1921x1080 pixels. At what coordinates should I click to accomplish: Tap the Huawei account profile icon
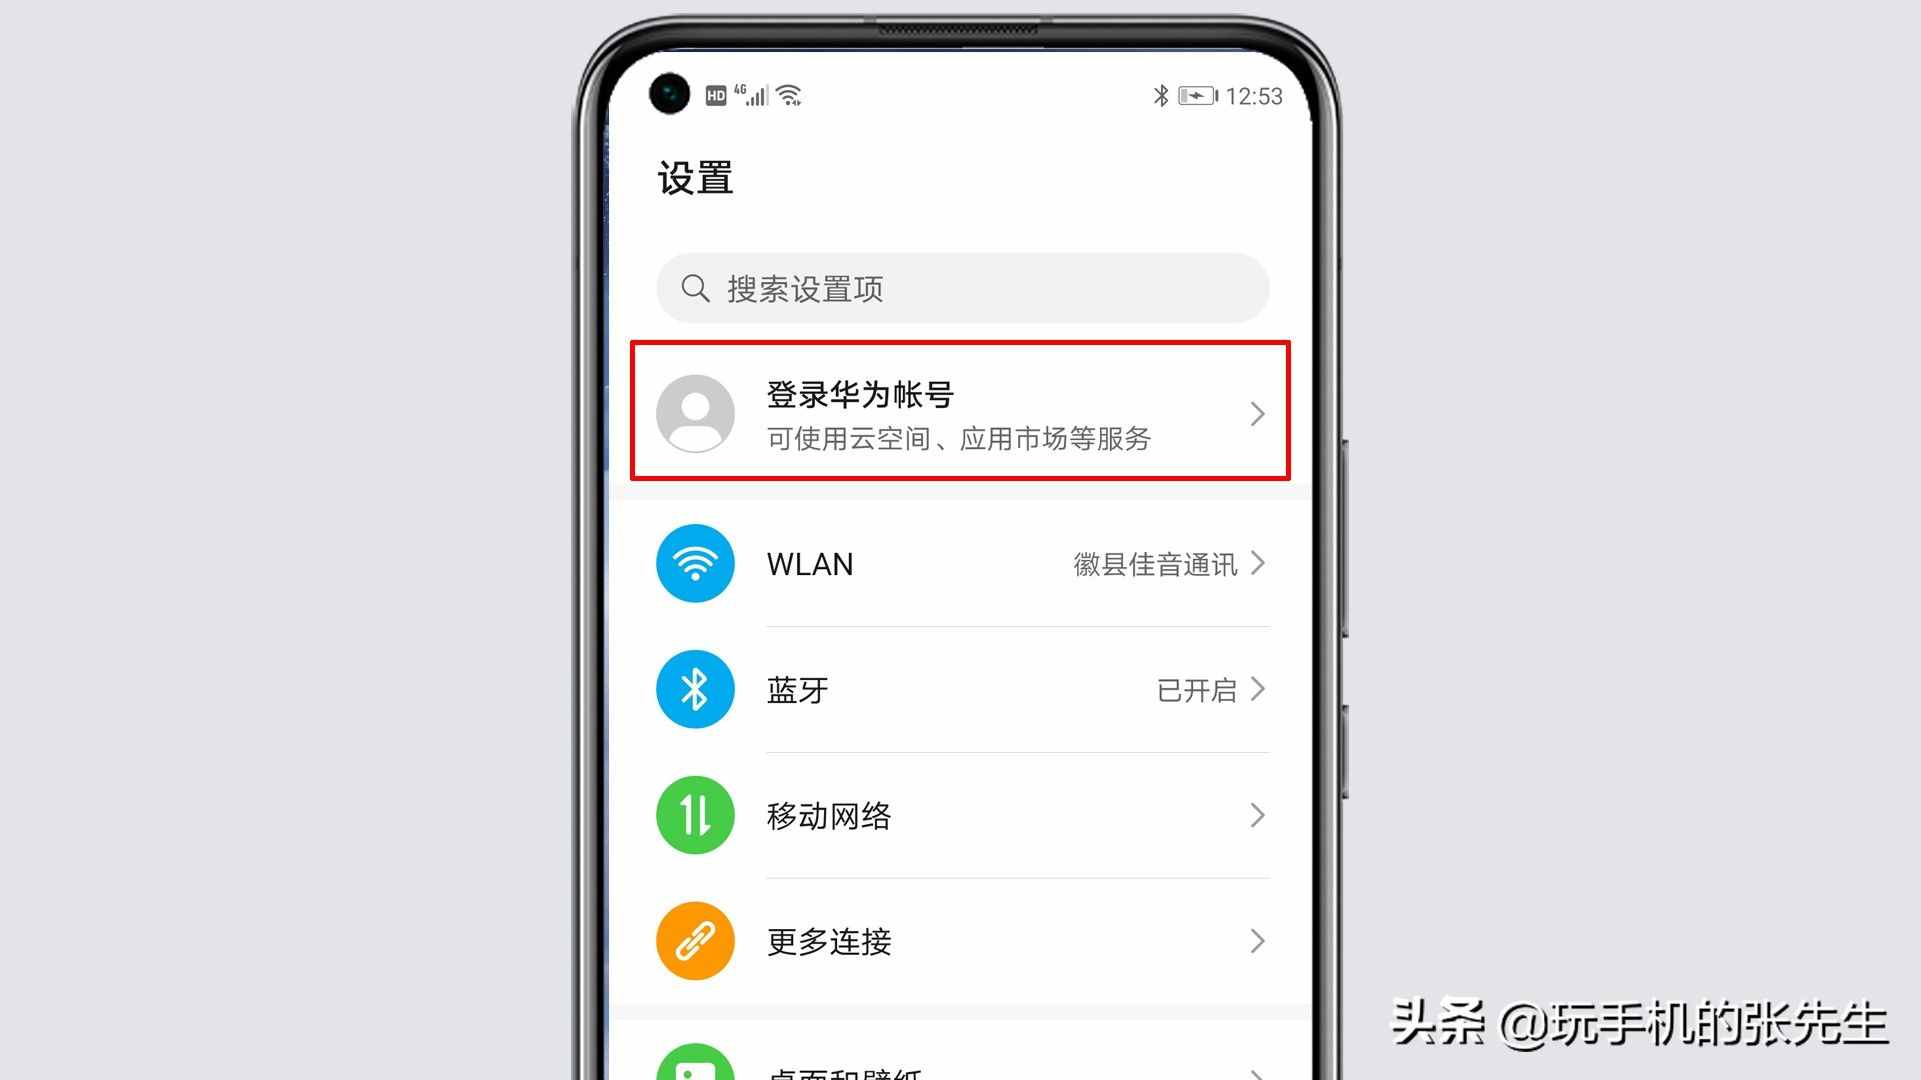(695, 413)
